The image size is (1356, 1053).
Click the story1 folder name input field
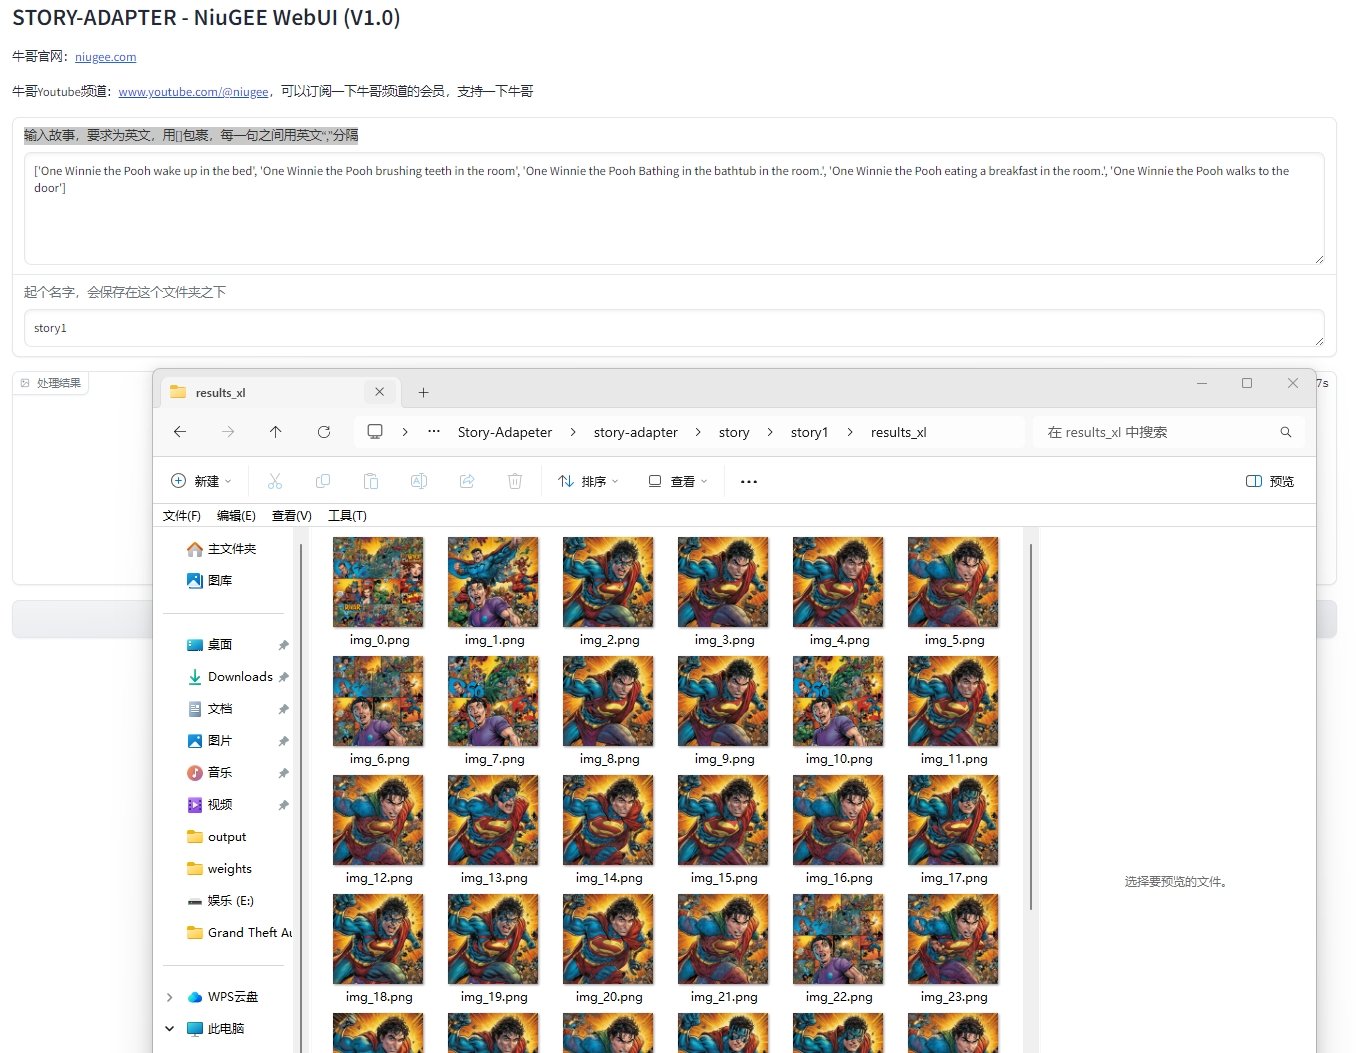click(x=673, y=328)
